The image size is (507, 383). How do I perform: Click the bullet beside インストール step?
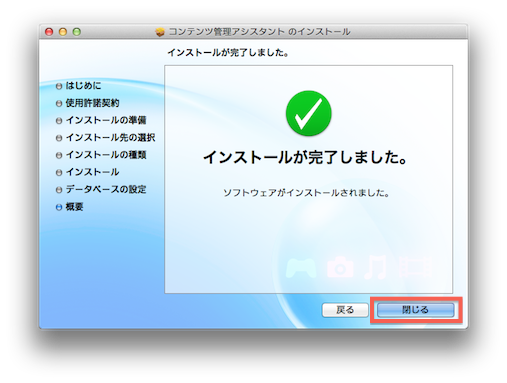[59, 173]
